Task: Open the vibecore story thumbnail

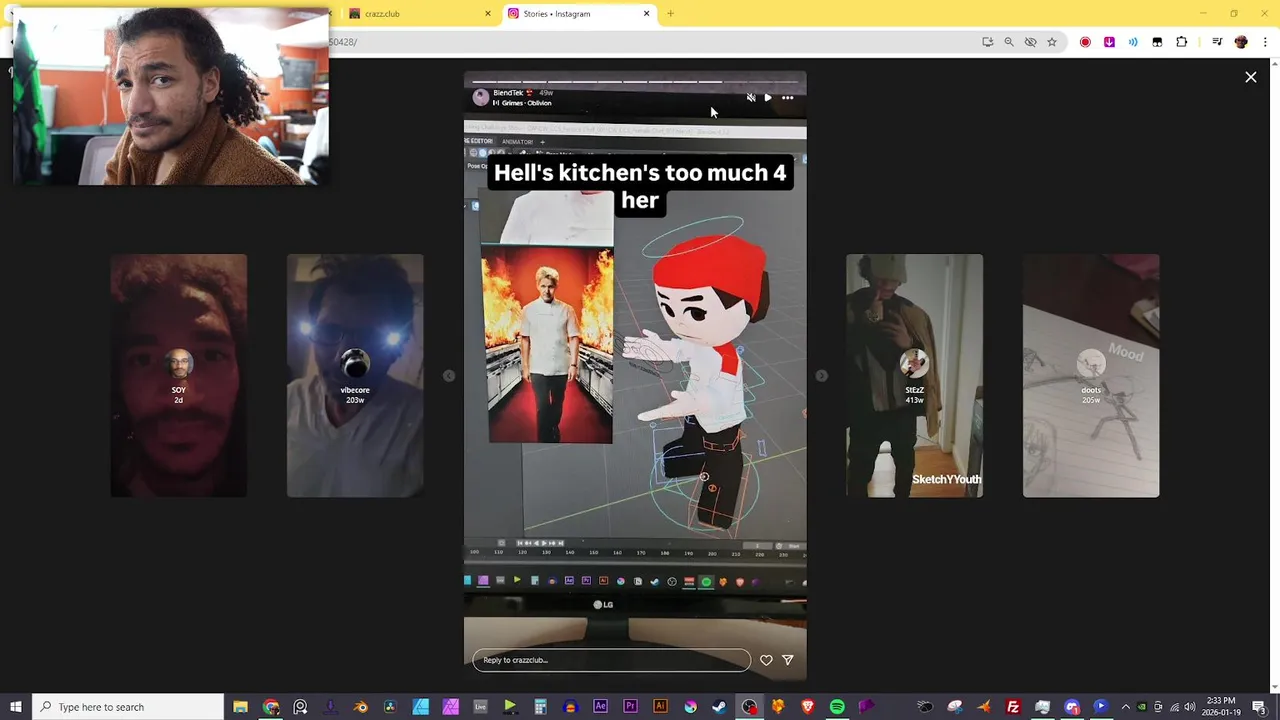Action: tap(355, 375)
